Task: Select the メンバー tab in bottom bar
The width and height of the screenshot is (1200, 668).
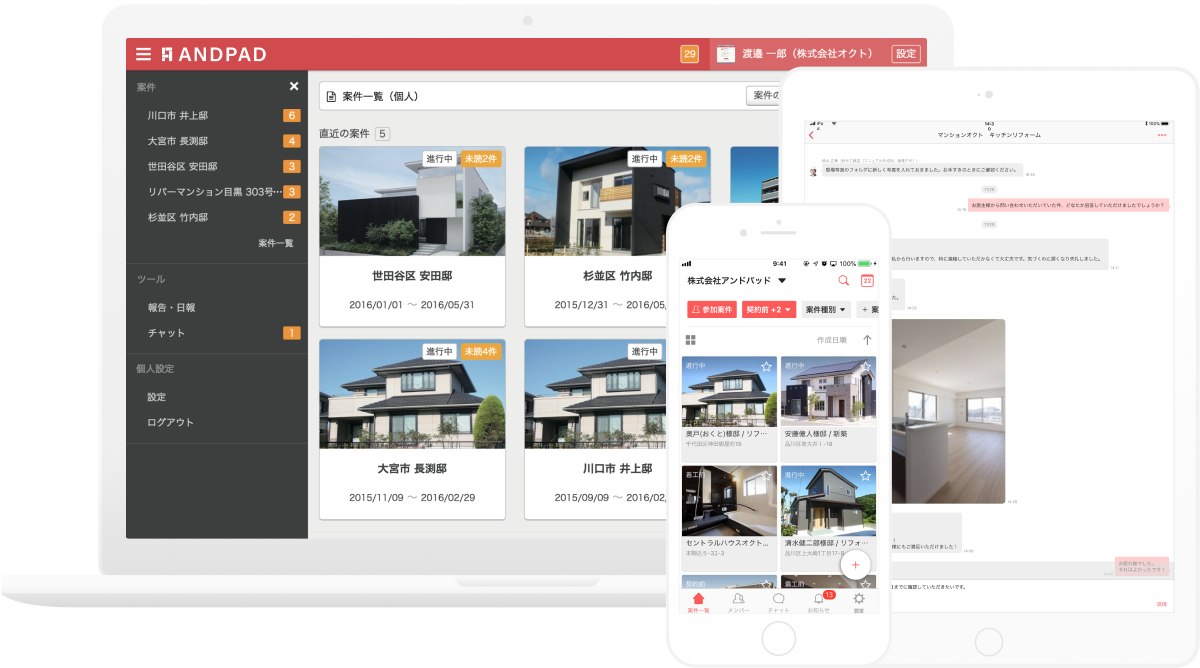Action: click(x=738, y=600)
